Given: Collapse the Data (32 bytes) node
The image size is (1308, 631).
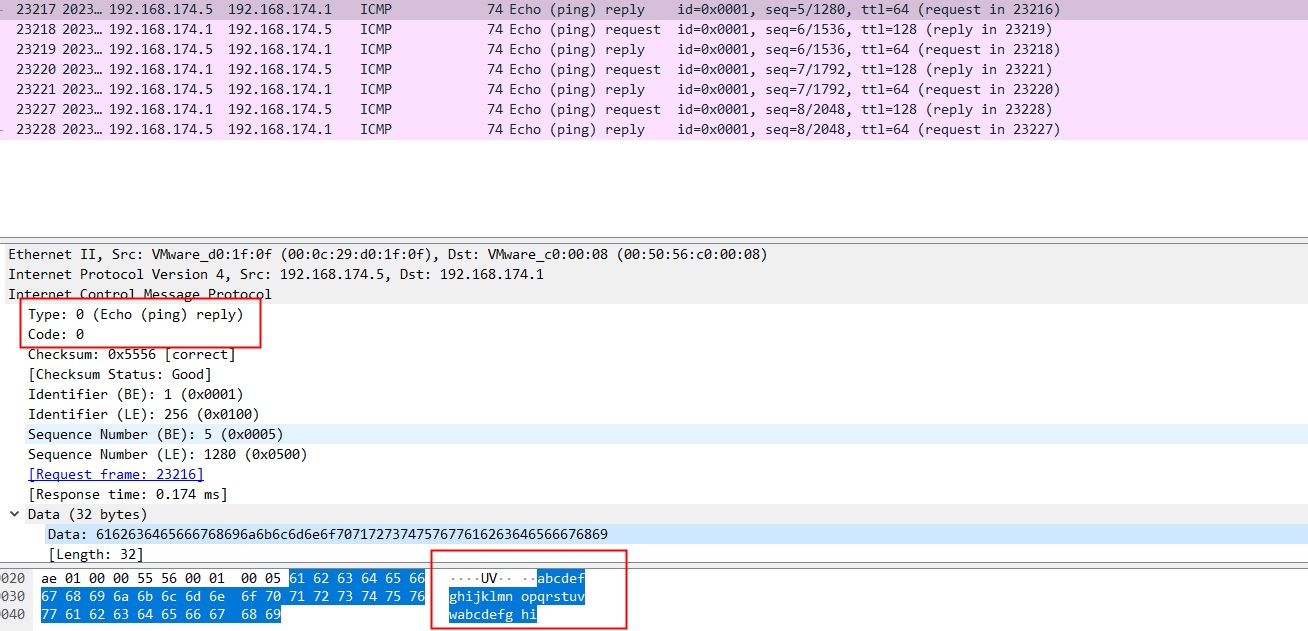Looking at the screenshot, I should pos(14,514).
